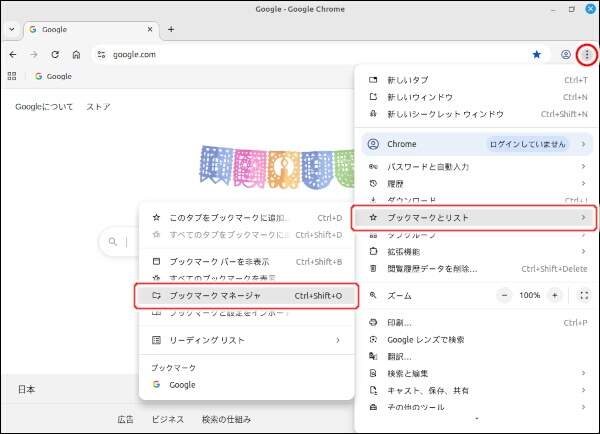Open the Google bookmark in the bookmarks bar

pos(54,76)
